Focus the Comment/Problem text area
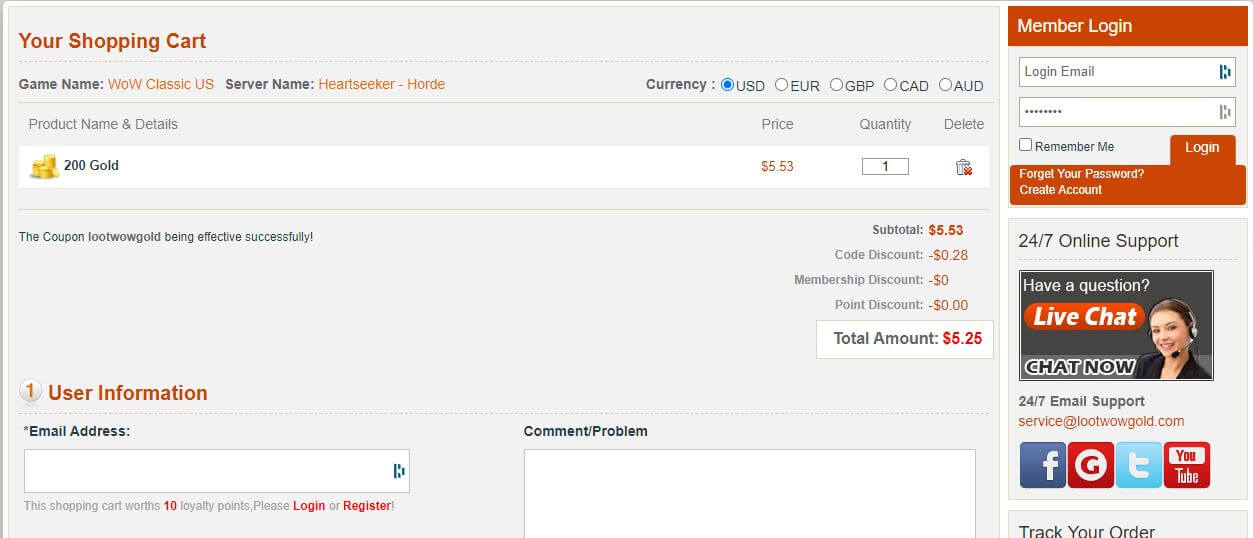Viewport: 1253px width, 538px height. [750, 493]
